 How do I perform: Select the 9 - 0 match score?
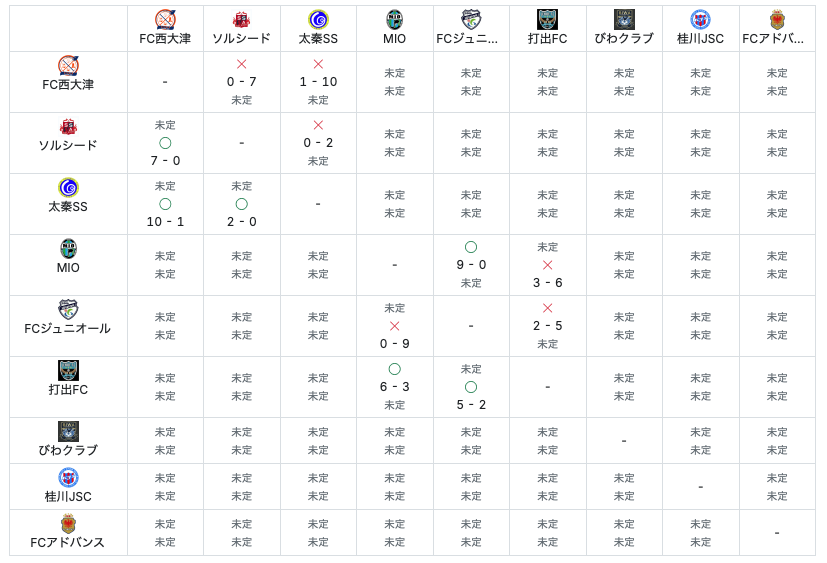pyautogui.click(x=471, y=265)
